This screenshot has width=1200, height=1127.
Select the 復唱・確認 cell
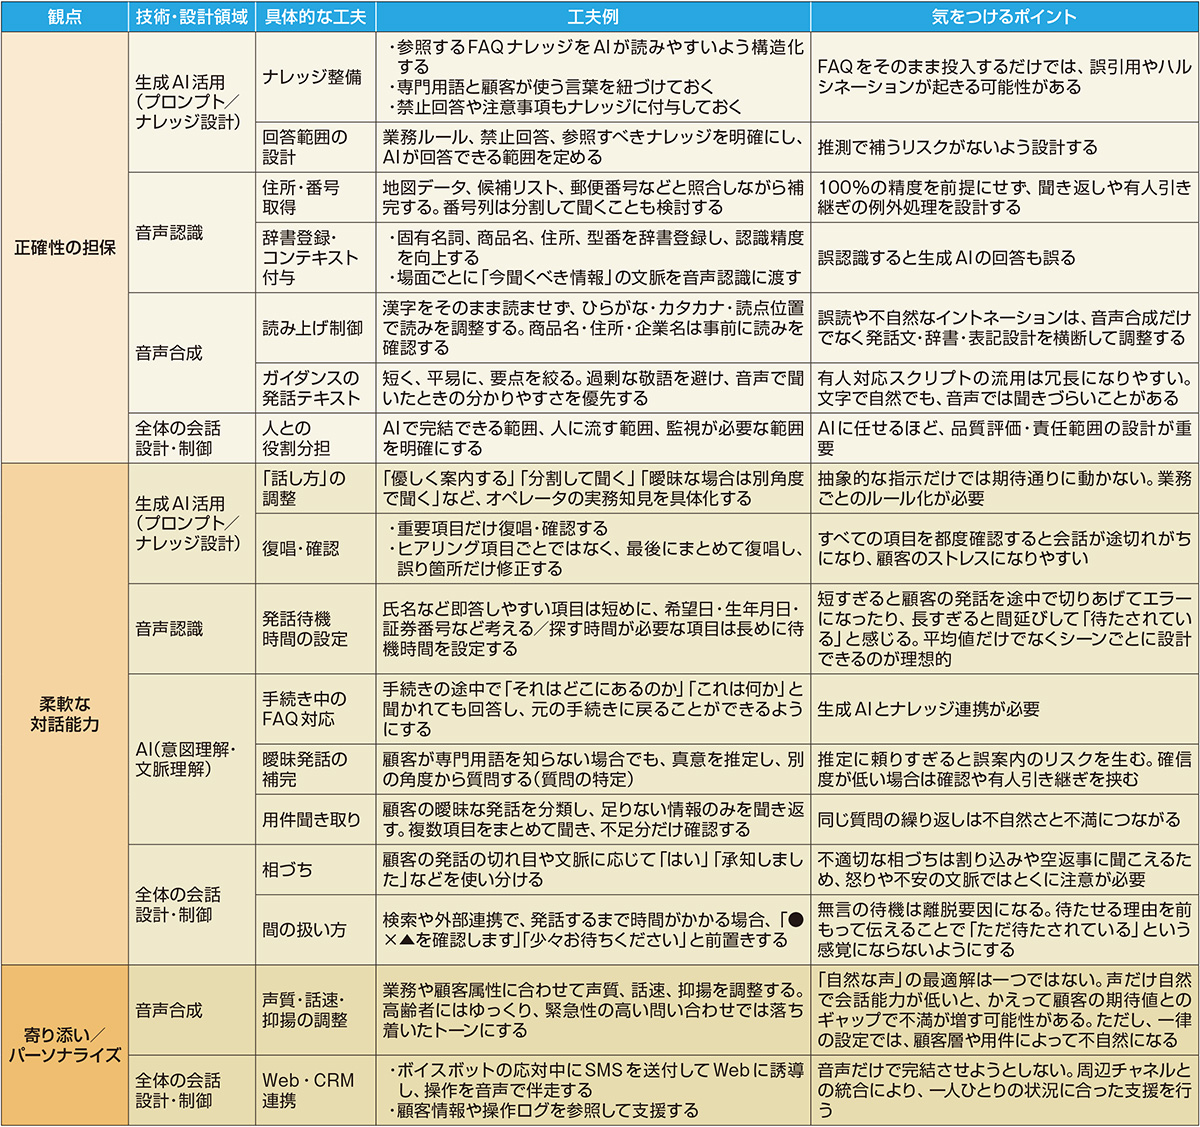315,548
